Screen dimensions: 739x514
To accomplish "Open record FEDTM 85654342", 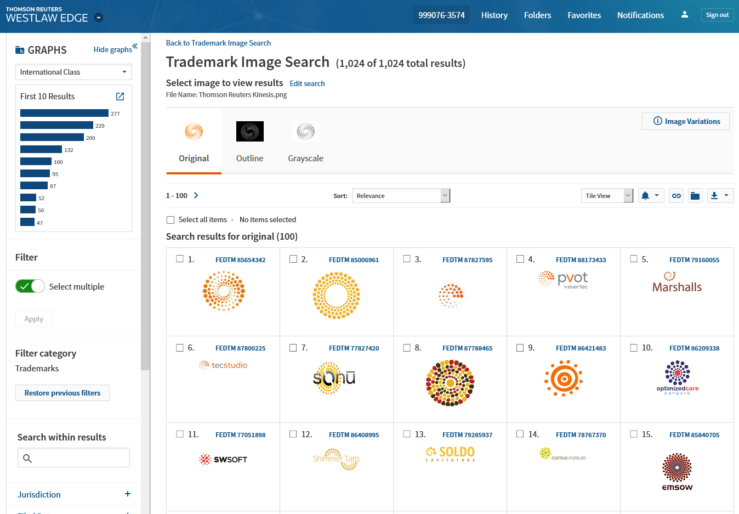I will 240,260.
